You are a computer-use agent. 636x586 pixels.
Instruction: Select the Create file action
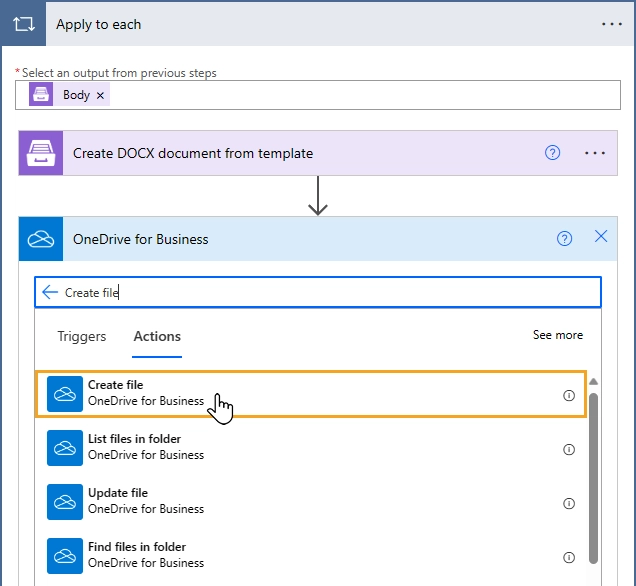click(x=311, y=394)
